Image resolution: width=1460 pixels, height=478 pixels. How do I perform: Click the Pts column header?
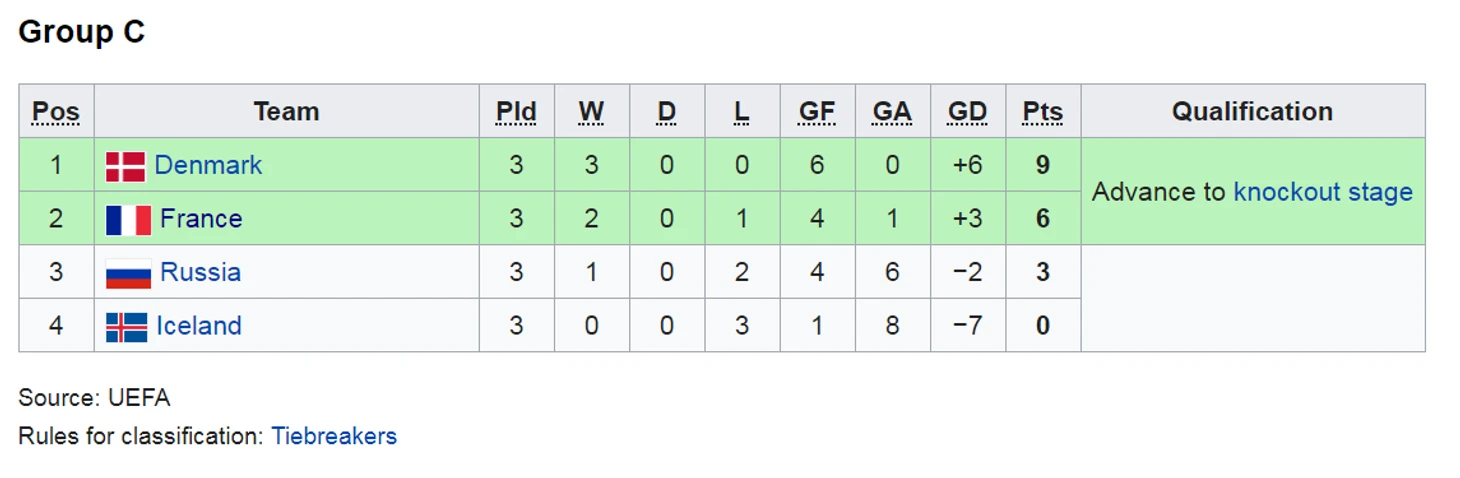[x=1043, y=112]
